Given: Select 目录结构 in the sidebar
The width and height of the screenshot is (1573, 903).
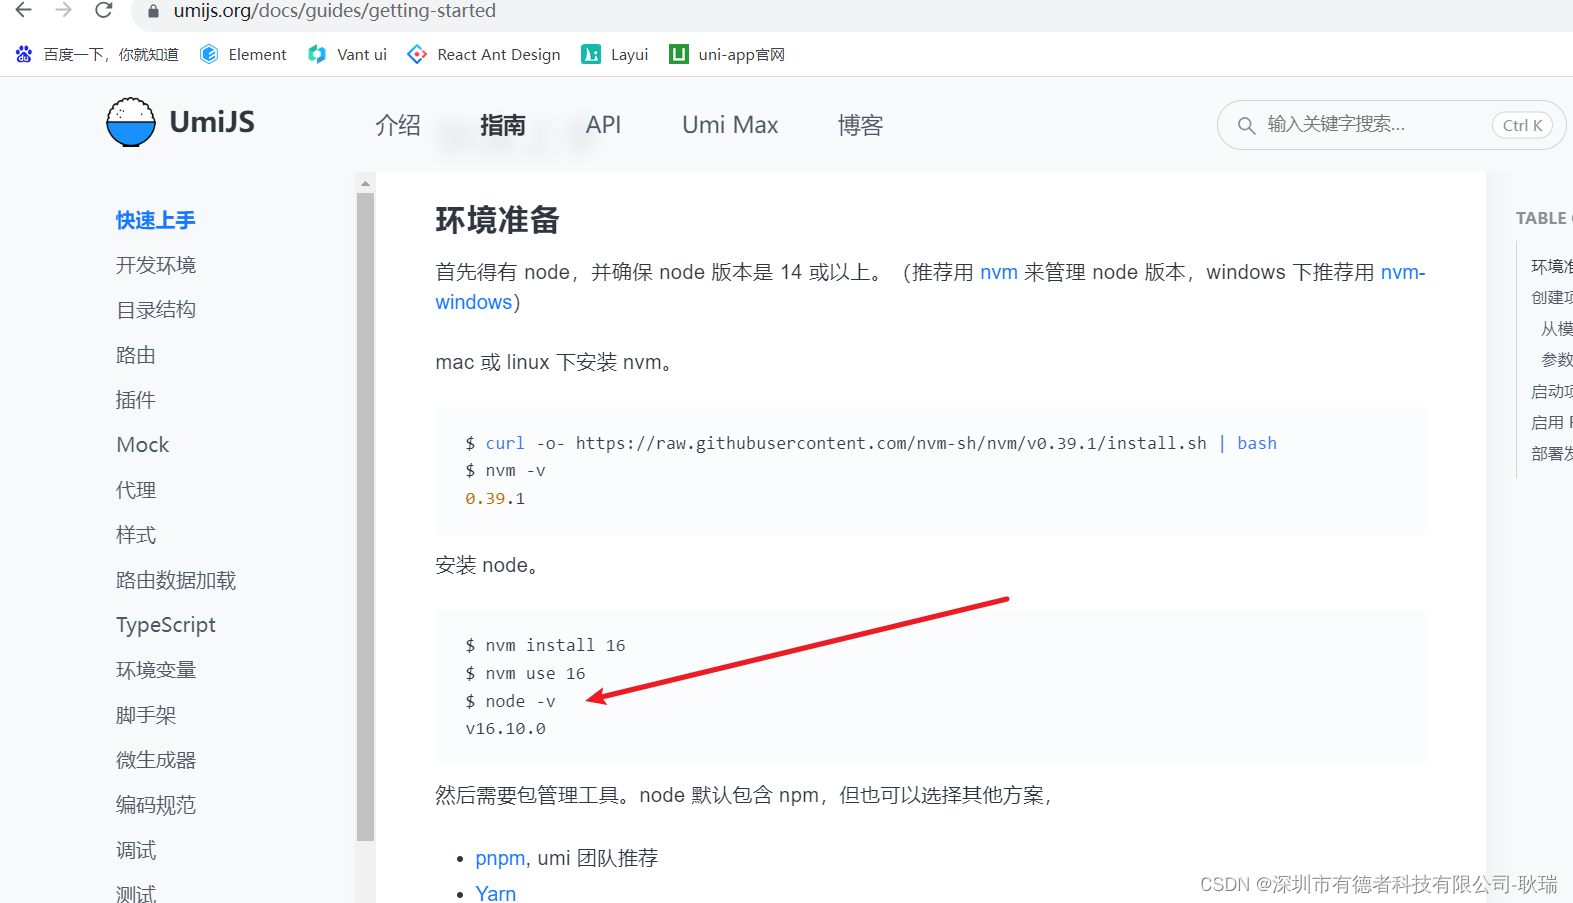Looking at the screenshot, I should pos(156,310).
